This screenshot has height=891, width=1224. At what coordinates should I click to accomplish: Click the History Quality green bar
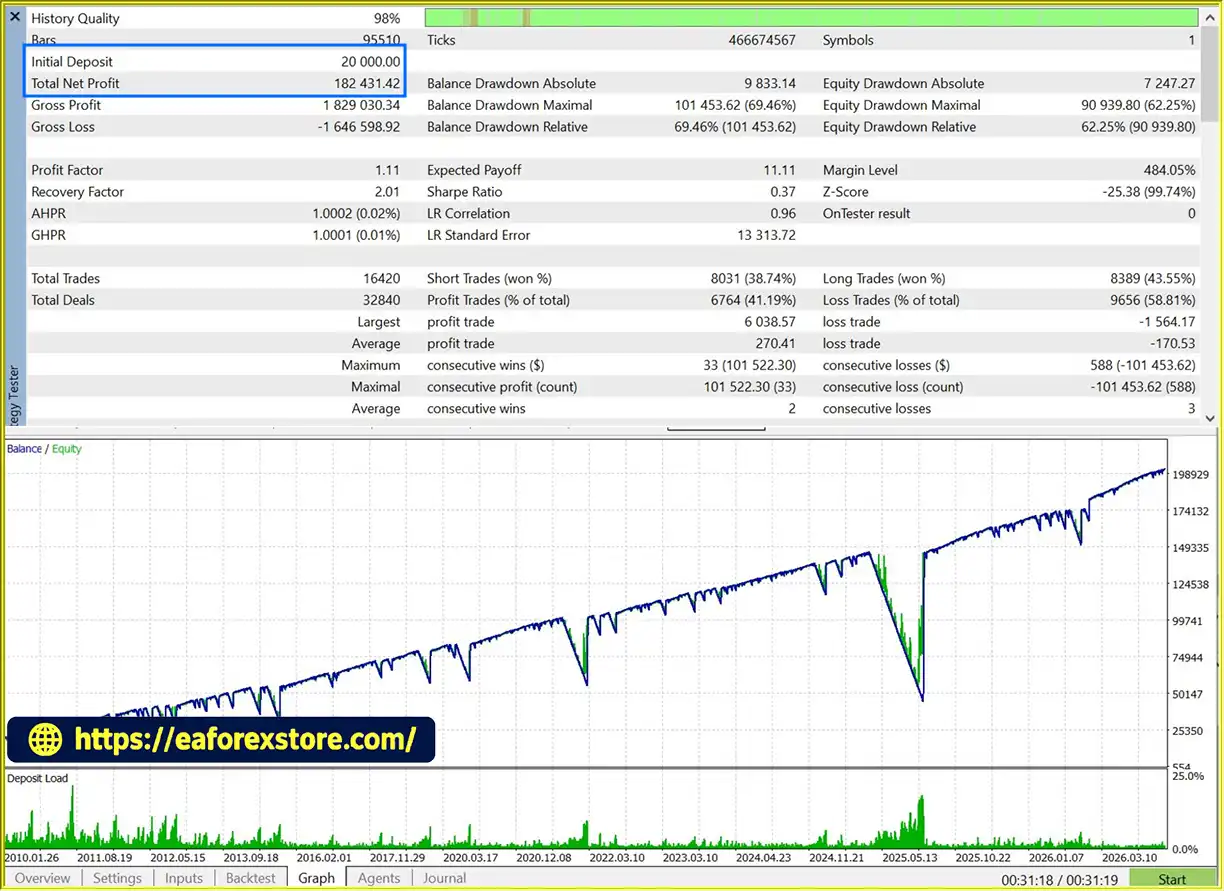(811, 18)
